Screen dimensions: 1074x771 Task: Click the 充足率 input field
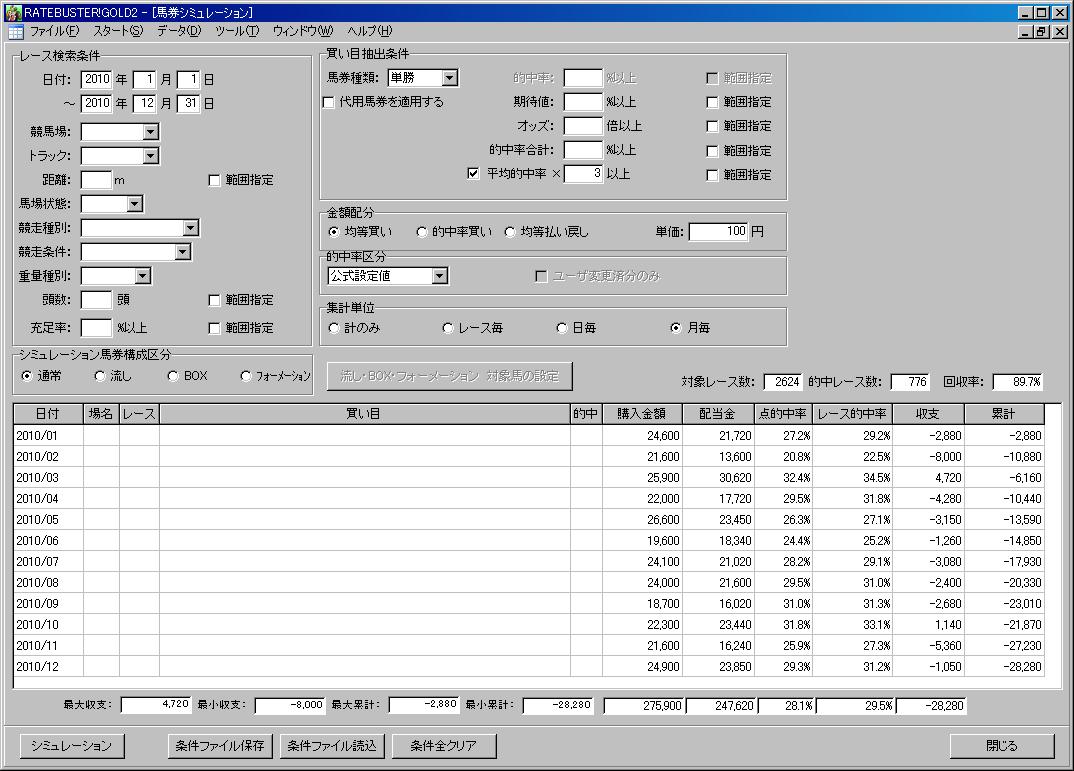tap(96, 327)
